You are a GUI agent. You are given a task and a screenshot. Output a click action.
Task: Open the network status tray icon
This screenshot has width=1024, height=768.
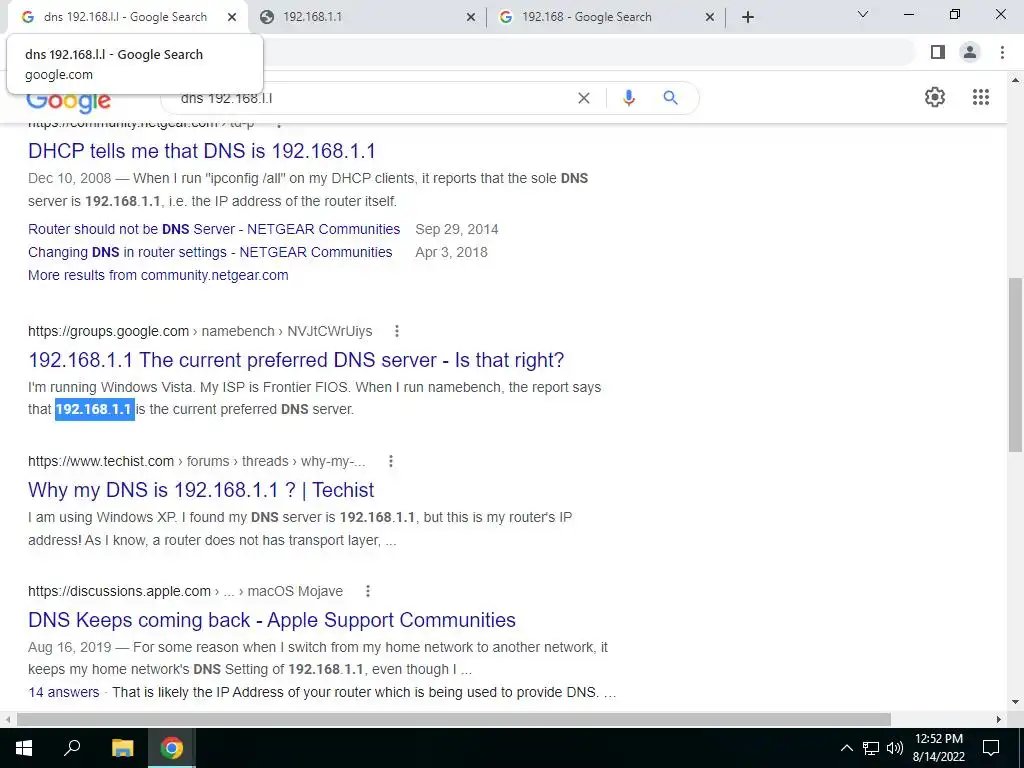tap(871, 748)
